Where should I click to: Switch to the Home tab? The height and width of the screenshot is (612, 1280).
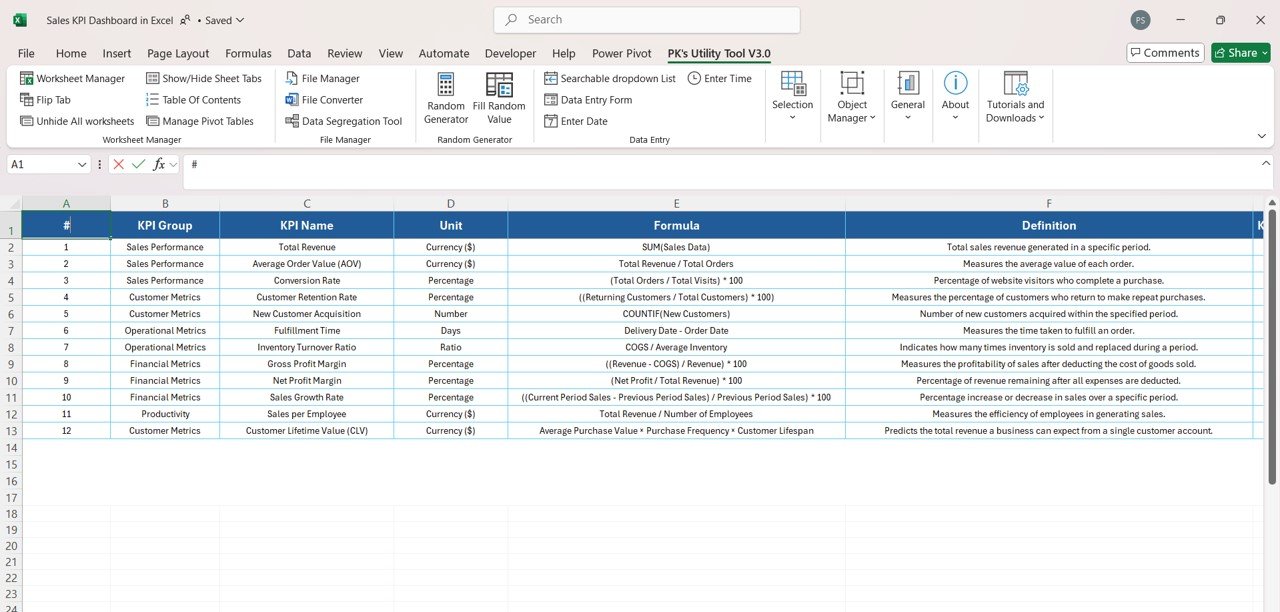click(x=71, y=54)
